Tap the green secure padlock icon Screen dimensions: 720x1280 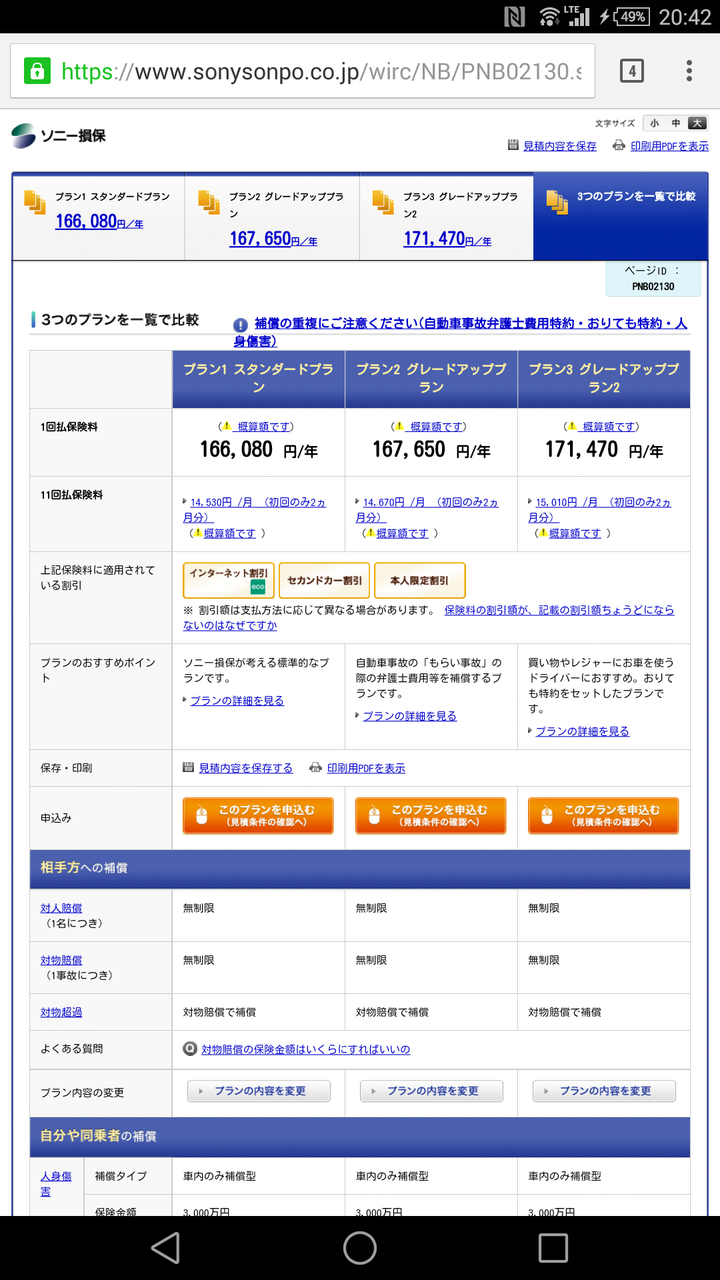[x=37, y=71]
